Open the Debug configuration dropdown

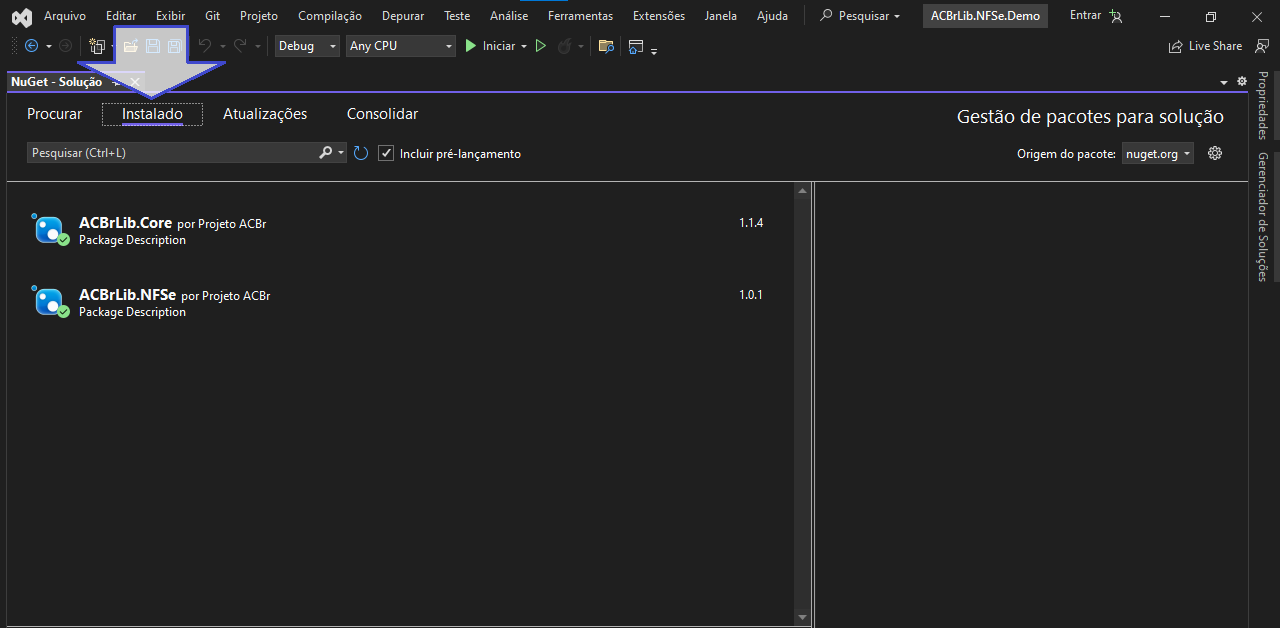point(307,46)
